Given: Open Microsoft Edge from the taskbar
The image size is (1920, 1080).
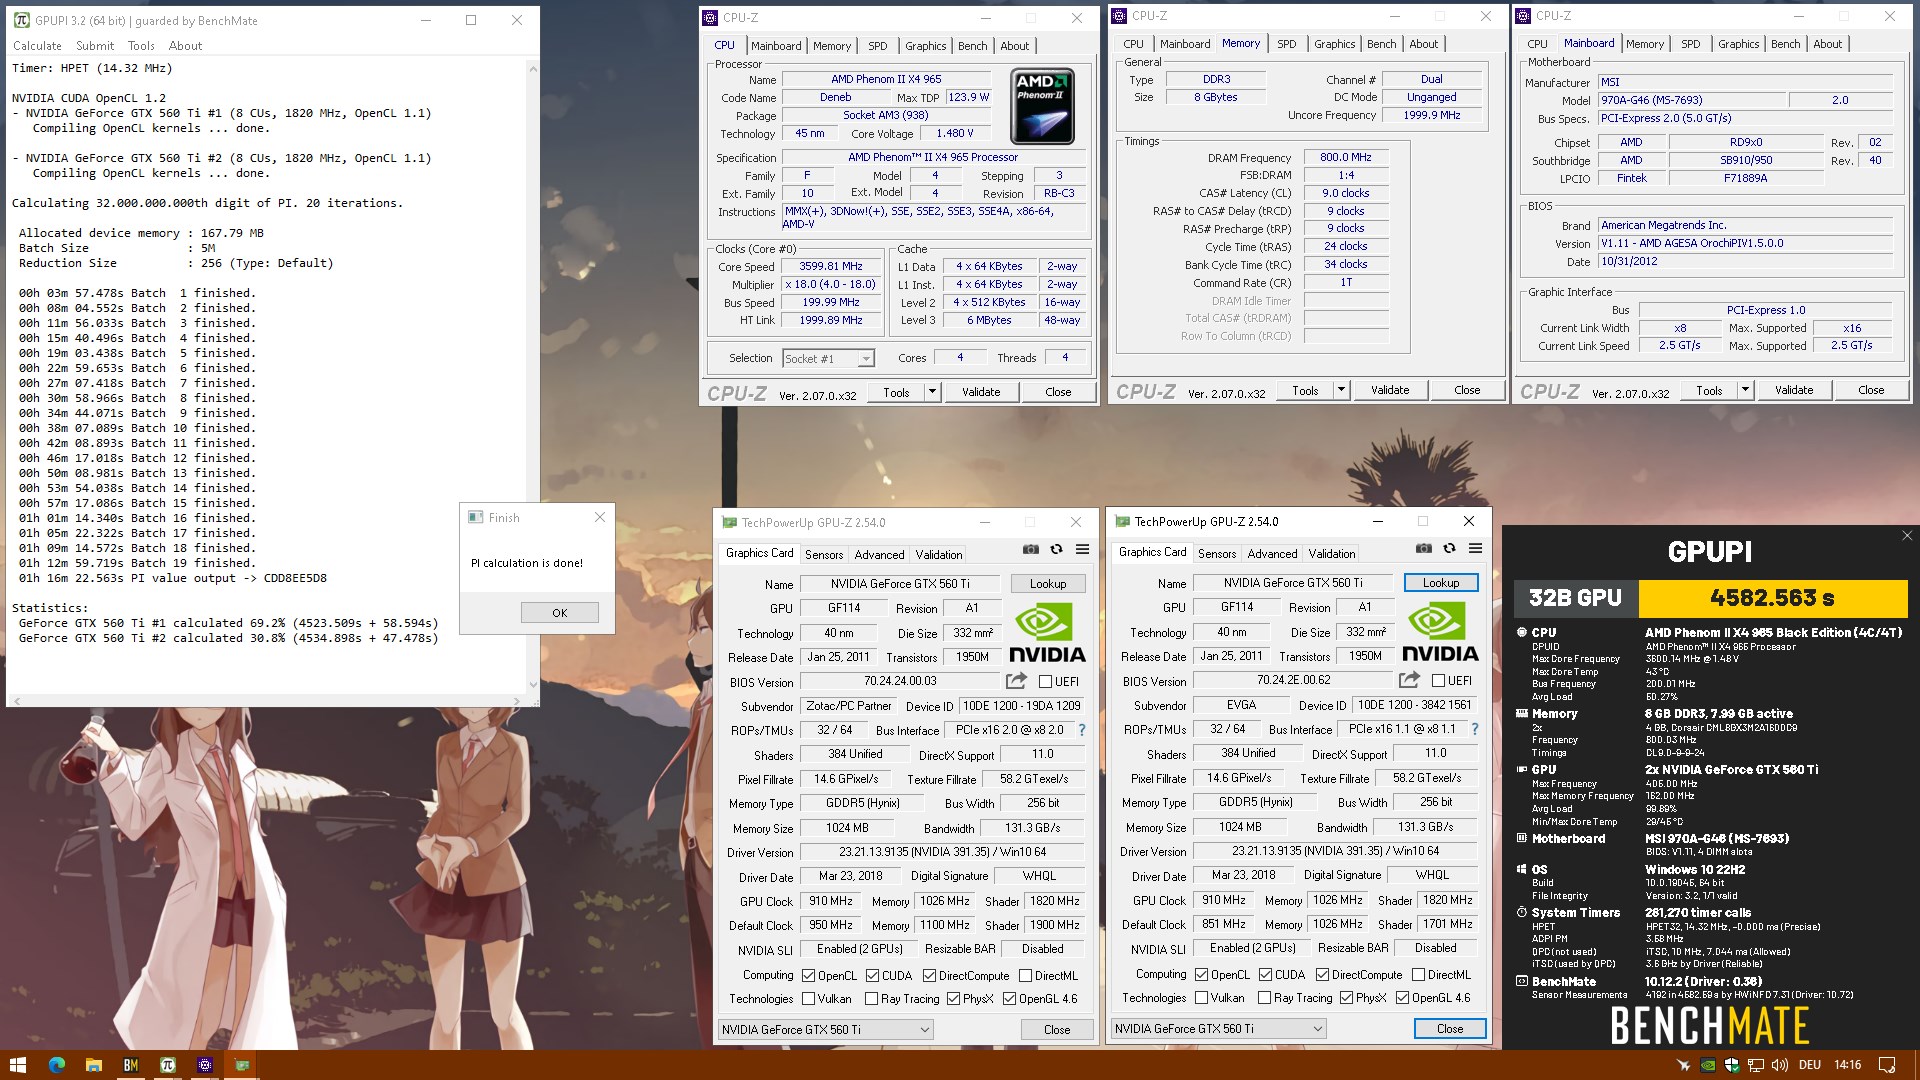Looking at the screenshot, I should pyautogui.click(x=56, y=1065).
